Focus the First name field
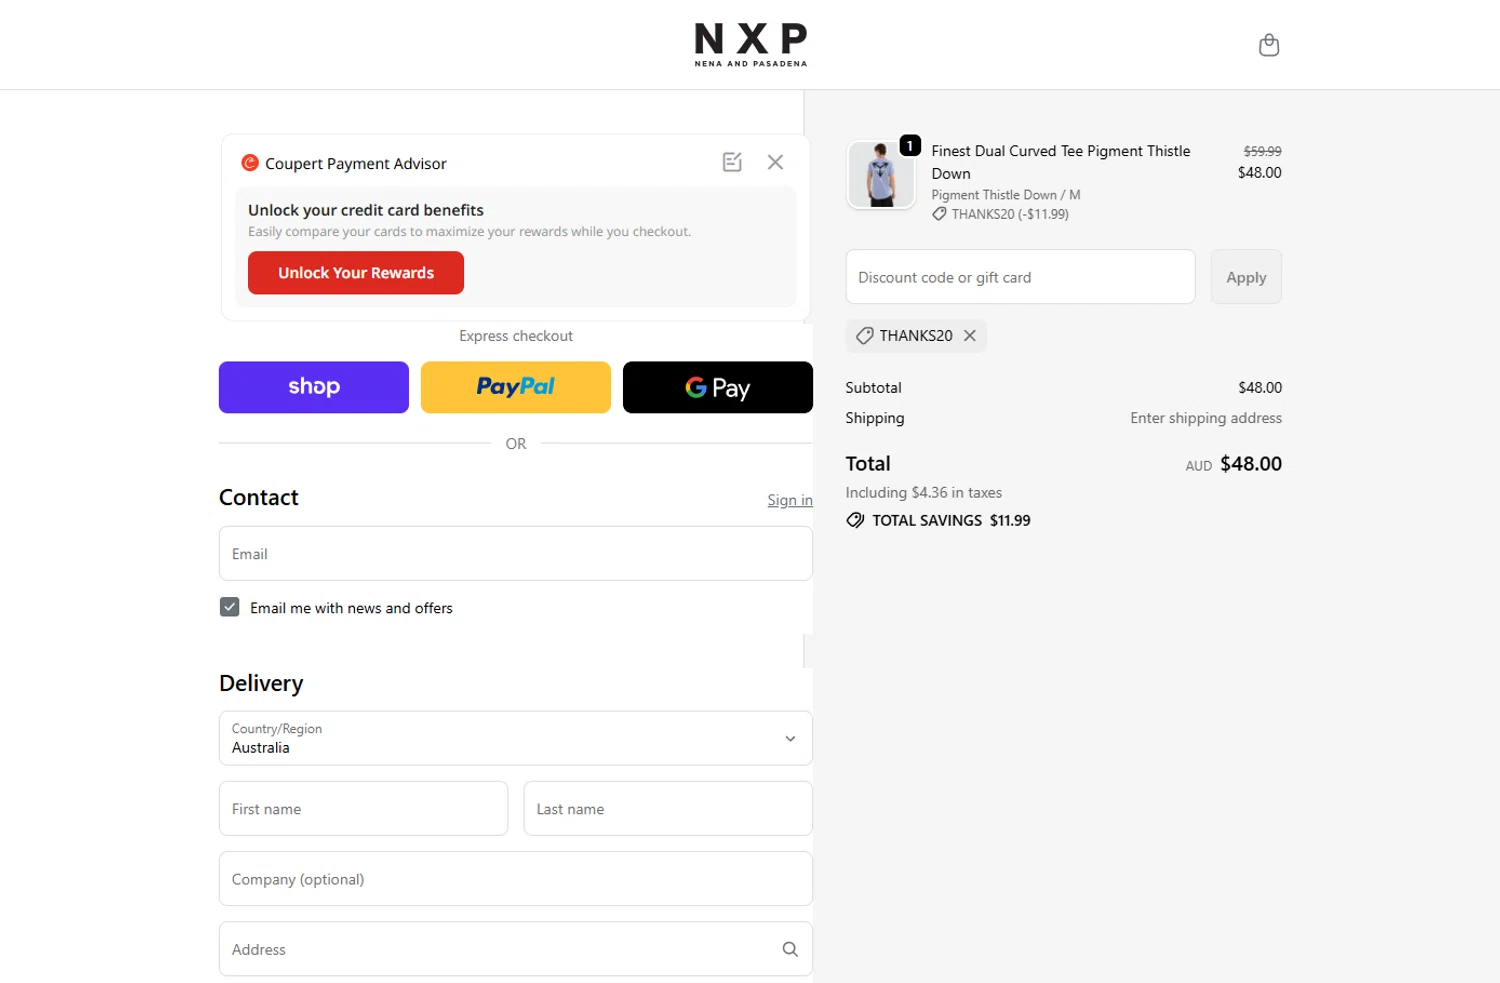 (x=363, y=808)
